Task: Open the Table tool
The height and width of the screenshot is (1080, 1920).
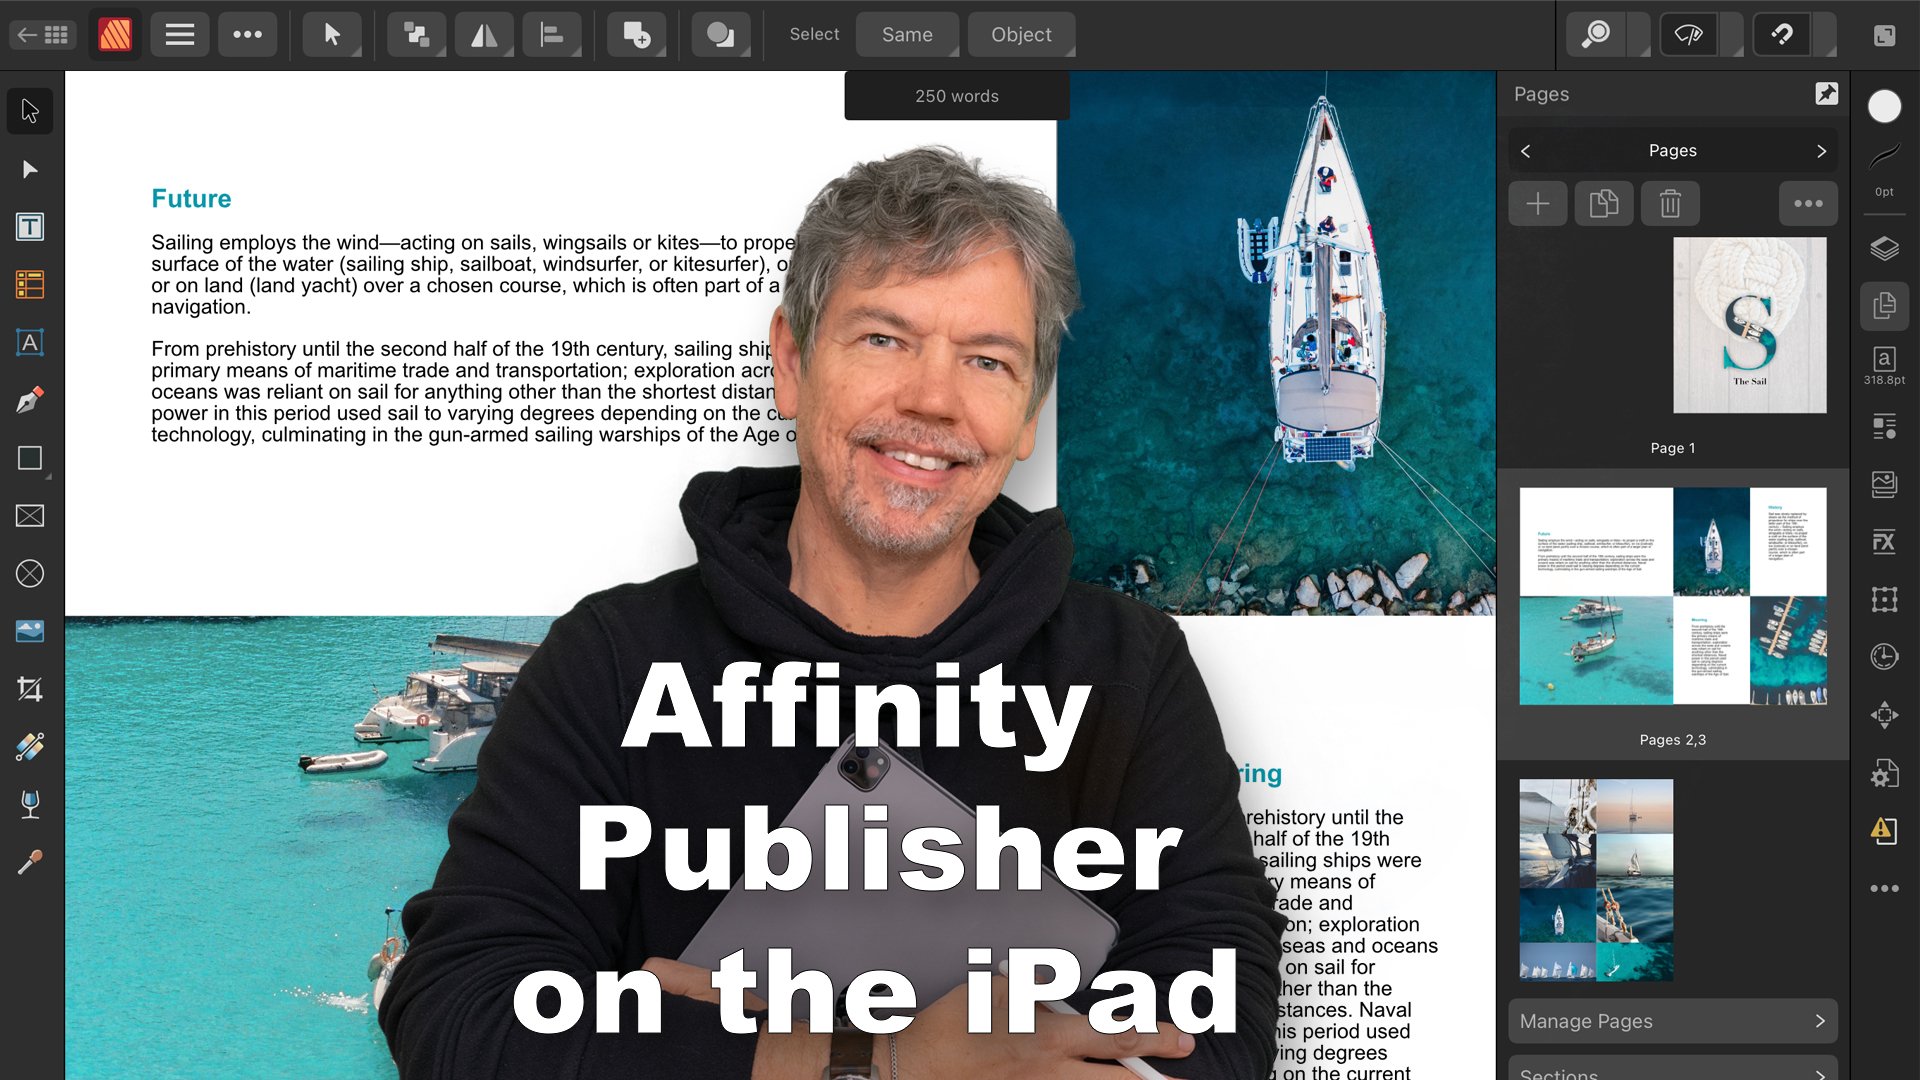Action: 30,285
